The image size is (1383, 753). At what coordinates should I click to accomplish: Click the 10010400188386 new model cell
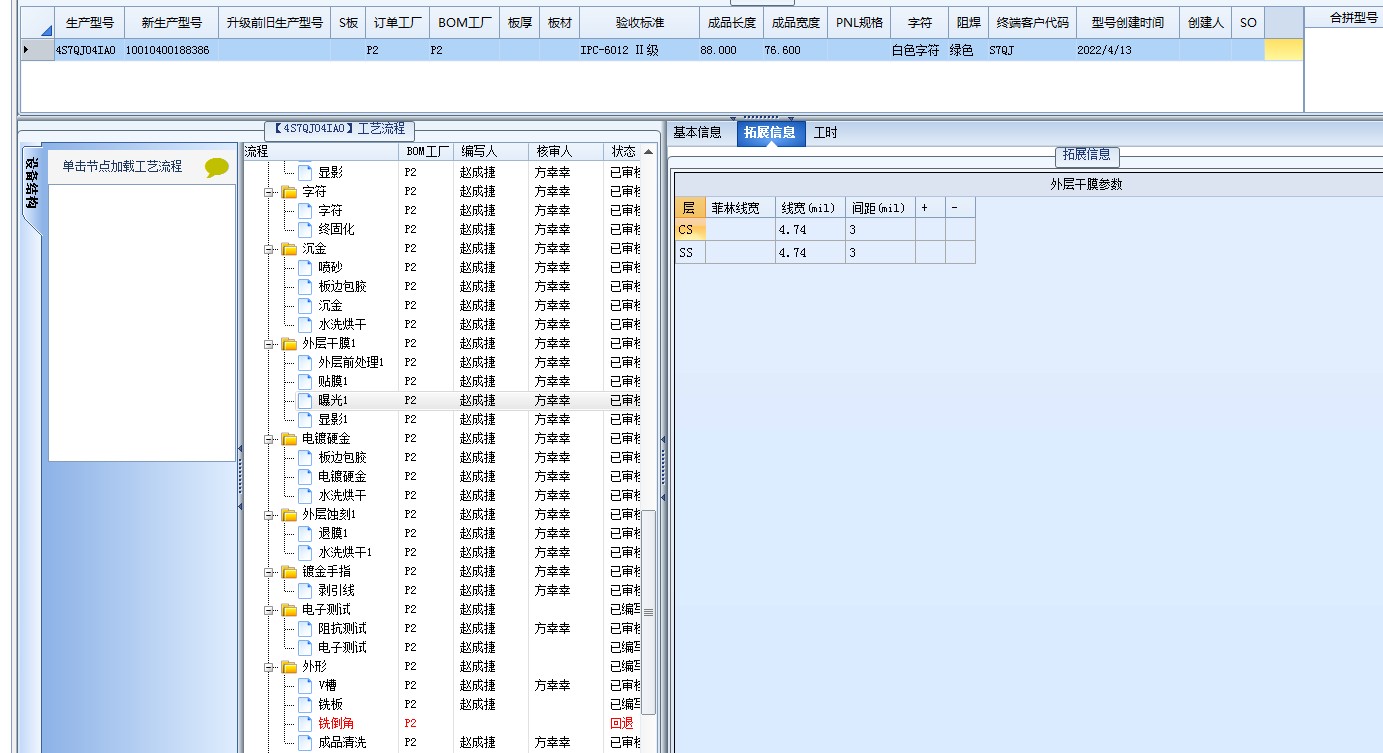[171, 50]
